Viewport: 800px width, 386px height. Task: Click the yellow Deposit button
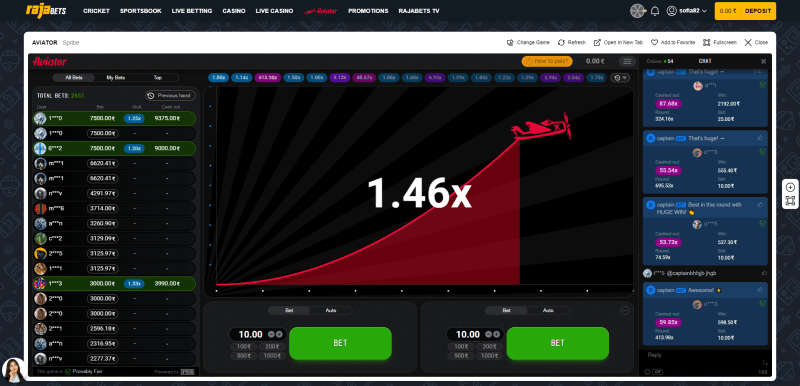[x=757, y=11]
